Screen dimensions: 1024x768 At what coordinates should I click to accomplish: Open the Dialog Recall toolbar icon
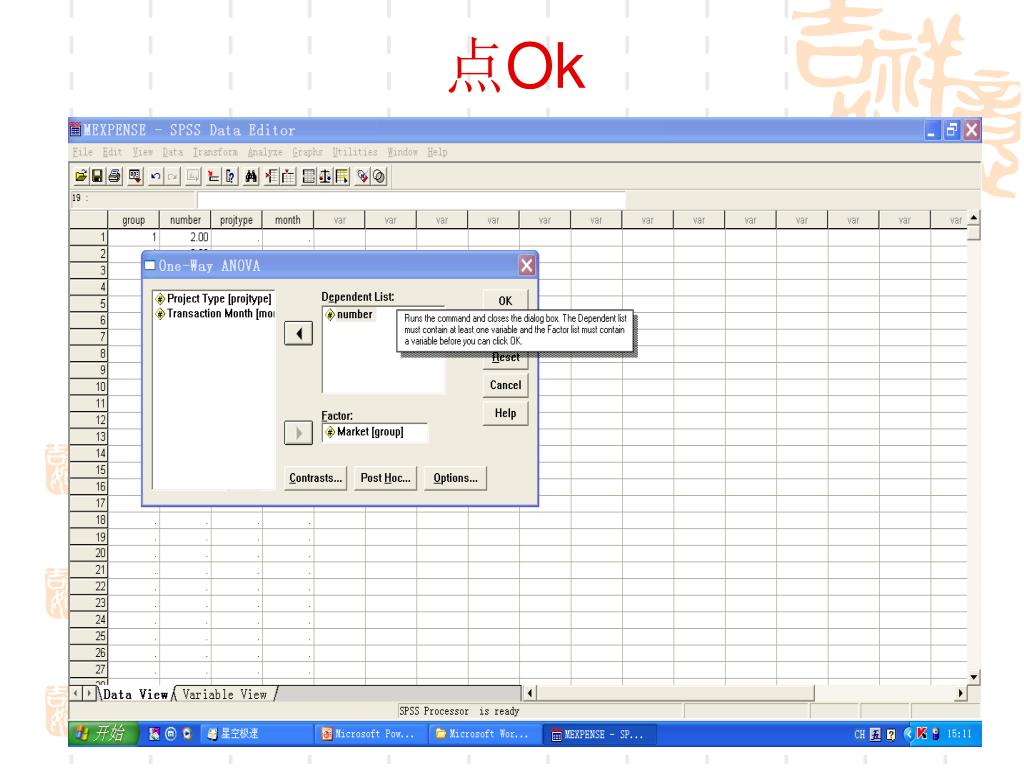[x=135, y=176]
